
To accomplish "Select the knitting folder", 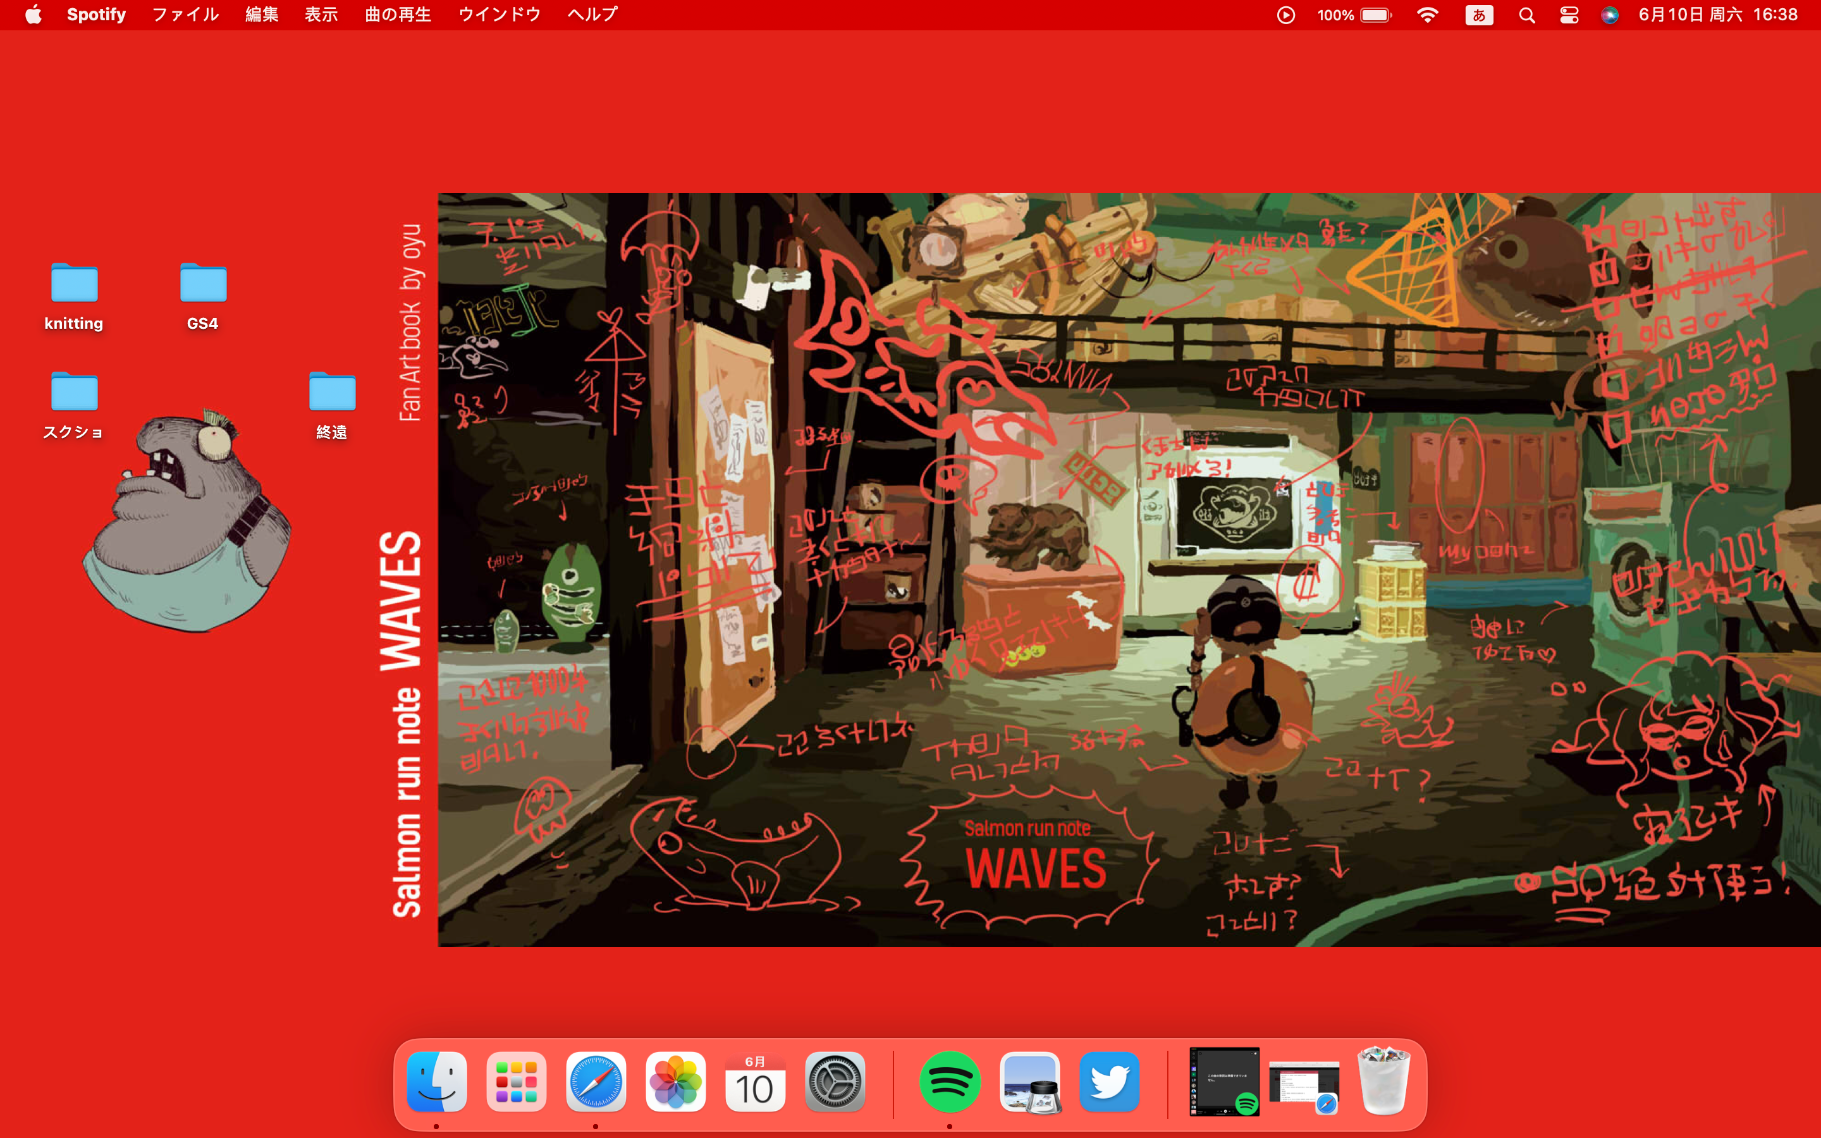I will point(74,297).
